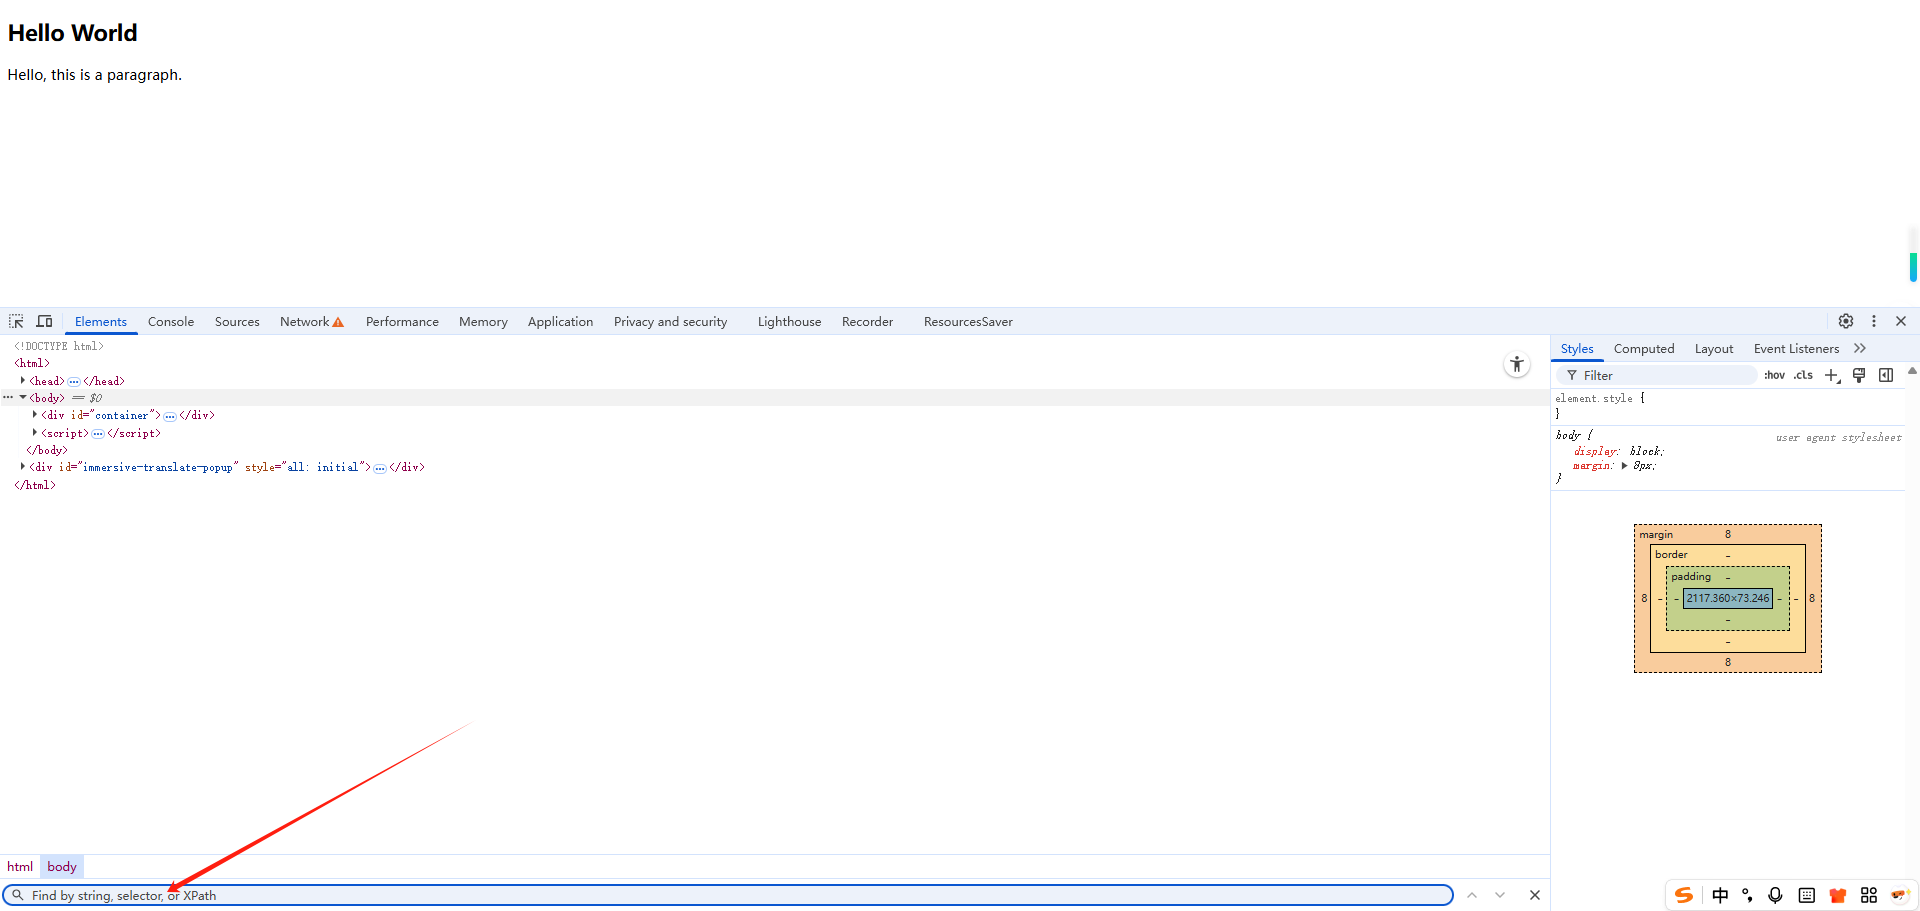Click the ellipsis badge in the container div
1920x911 pixels.
[x=170, y=415]
